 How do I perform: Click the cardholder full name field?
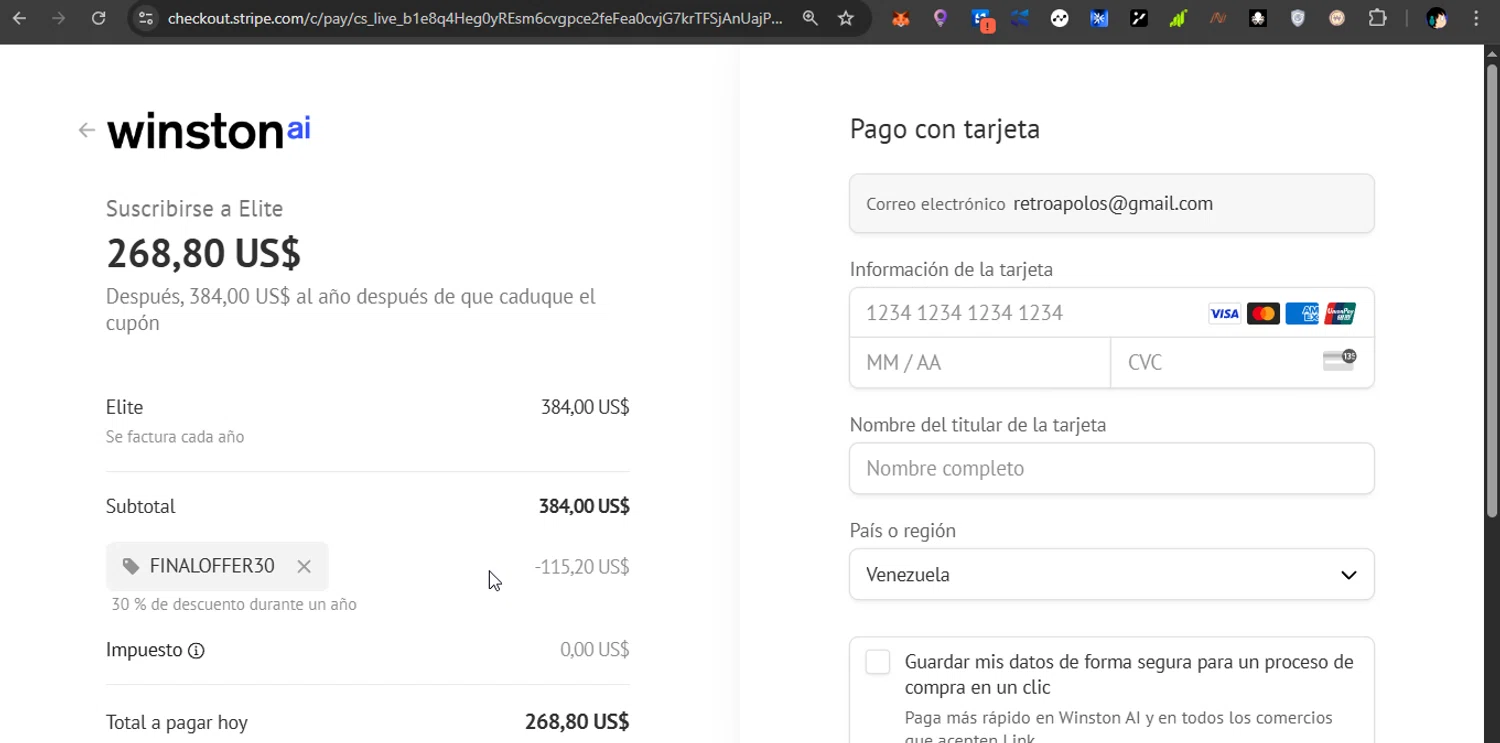pos(1112,468)
